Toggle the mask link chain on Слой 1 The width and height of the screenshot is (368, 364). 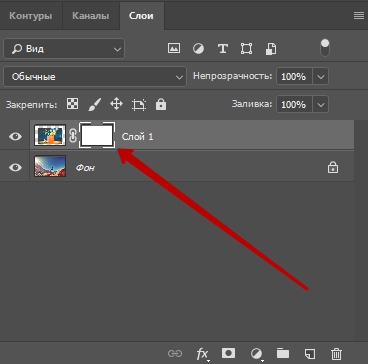click(x=73, y=136)
